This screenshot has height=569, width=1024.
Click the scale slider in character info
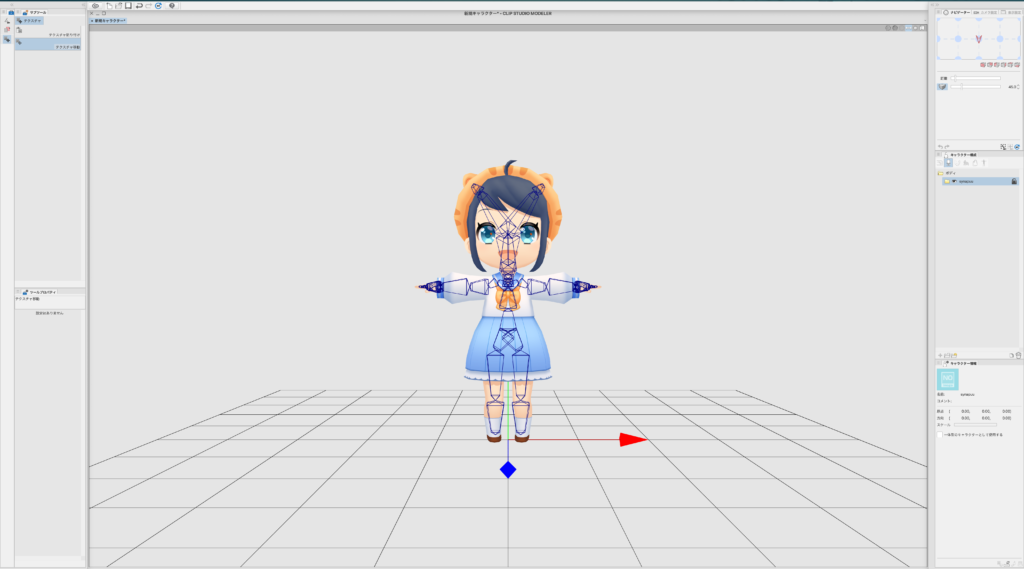point(976,425)
